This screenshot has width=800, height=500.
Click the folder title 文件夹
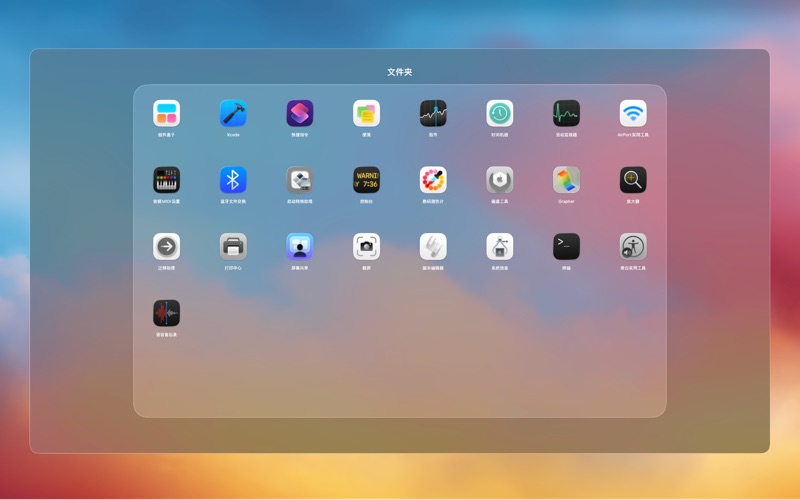point(399,72)
